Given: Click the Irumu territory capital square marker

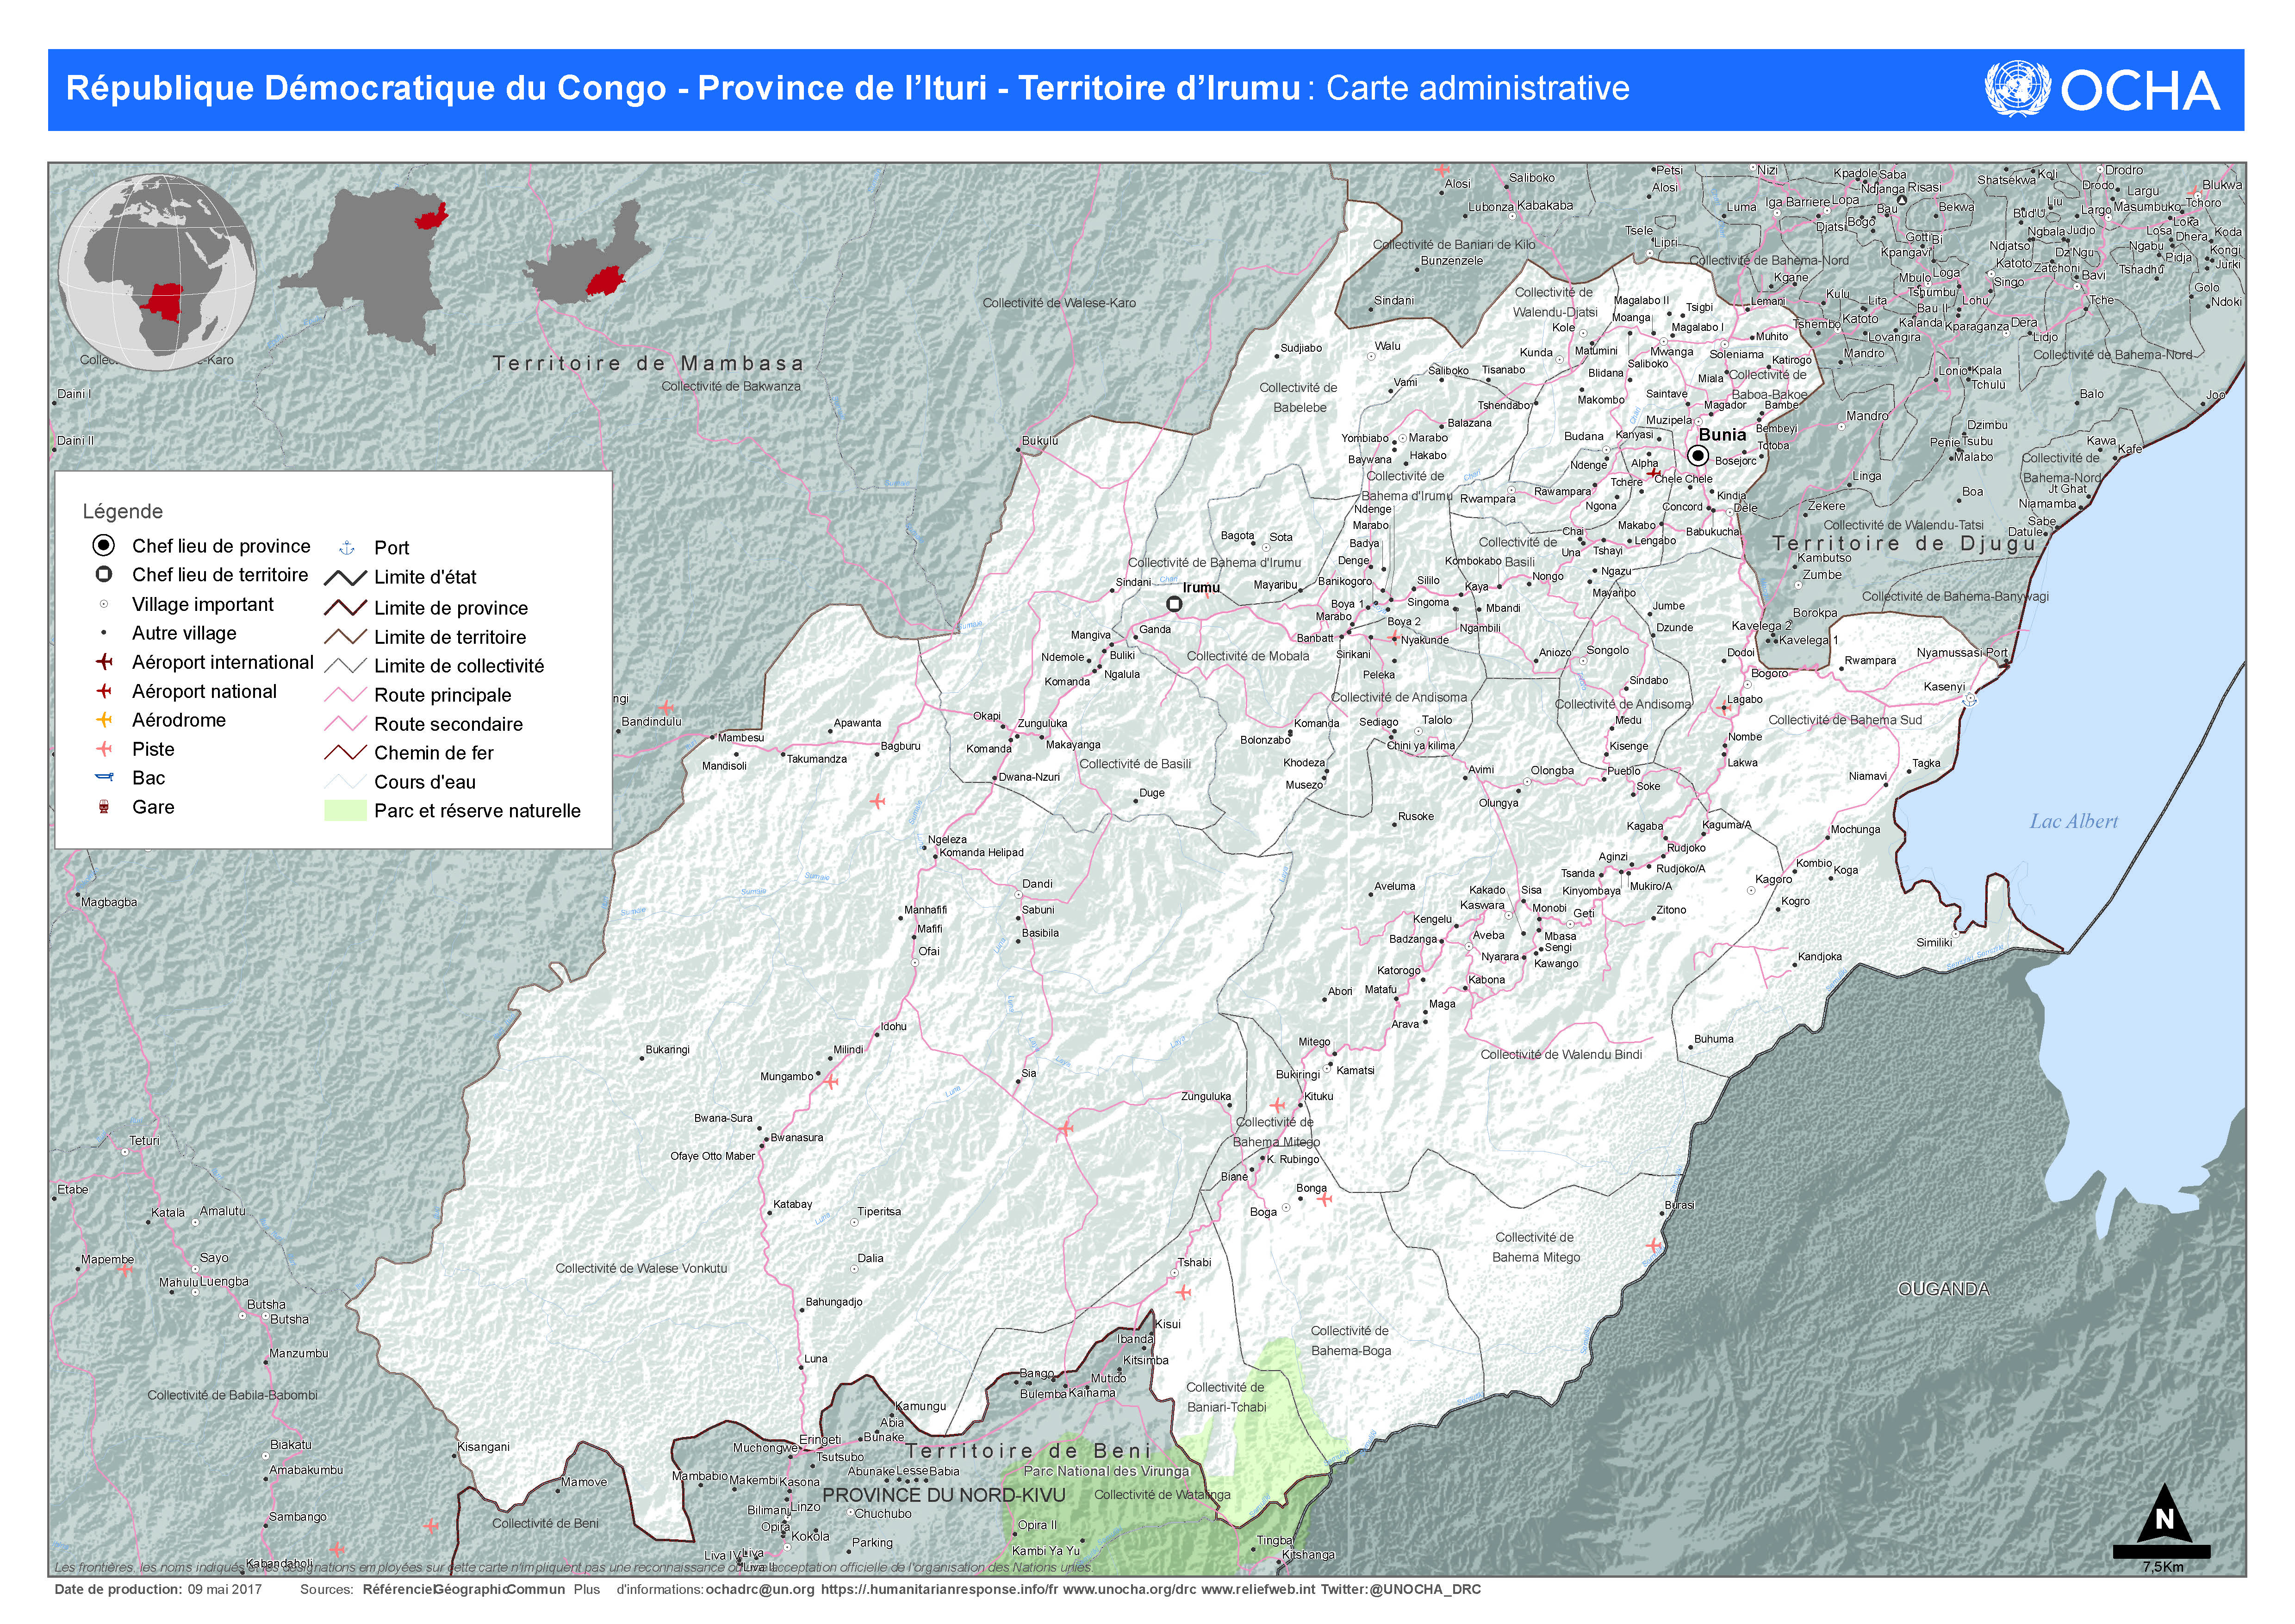Looking at the screenshot, I should [1175, 604].
